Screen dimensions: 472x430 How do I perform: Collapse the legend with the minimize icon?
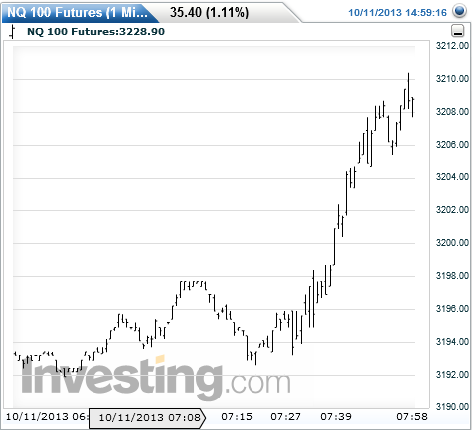point(458,31)
